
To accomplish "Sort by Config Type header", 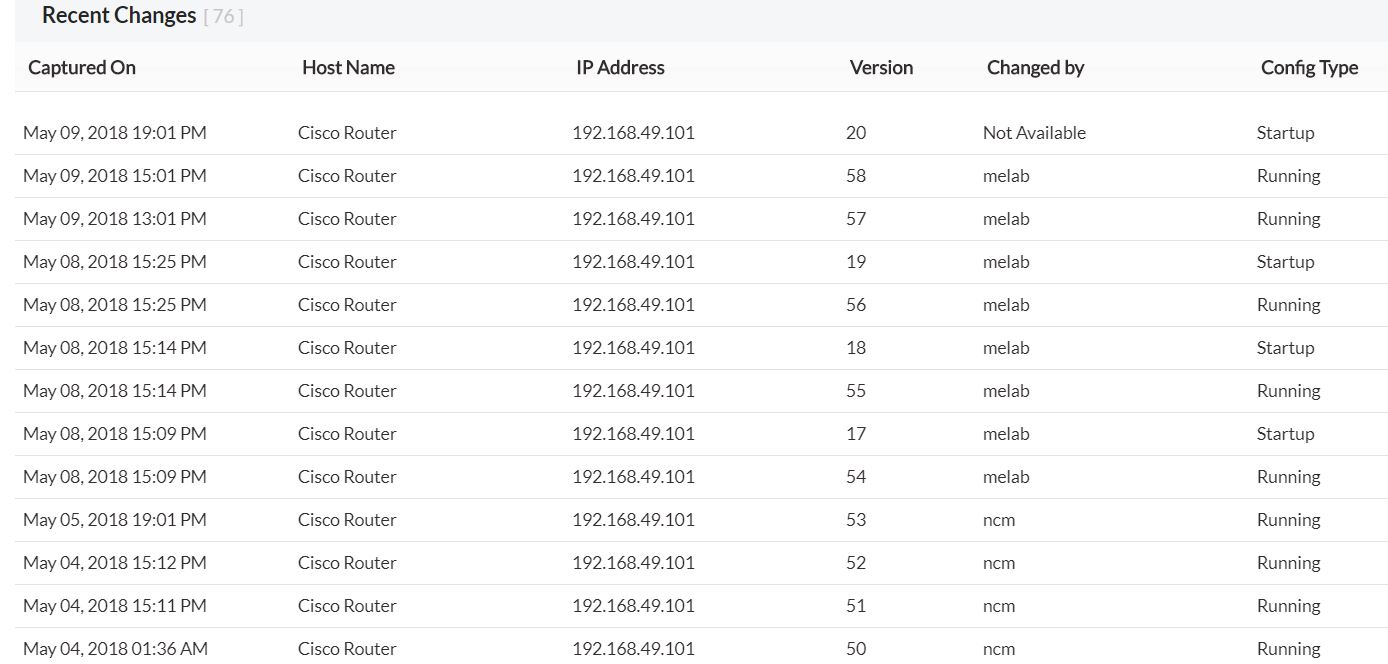I will click(1309, 68).
